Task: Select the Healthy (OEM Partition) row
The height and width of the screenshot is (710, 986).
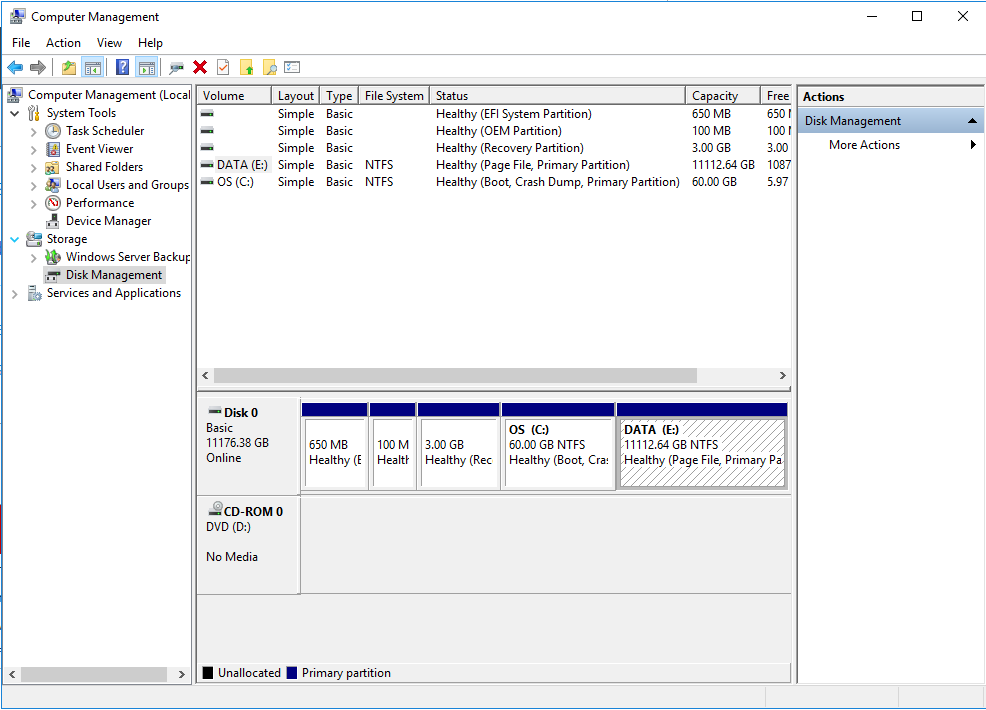Action: point(494,131)
